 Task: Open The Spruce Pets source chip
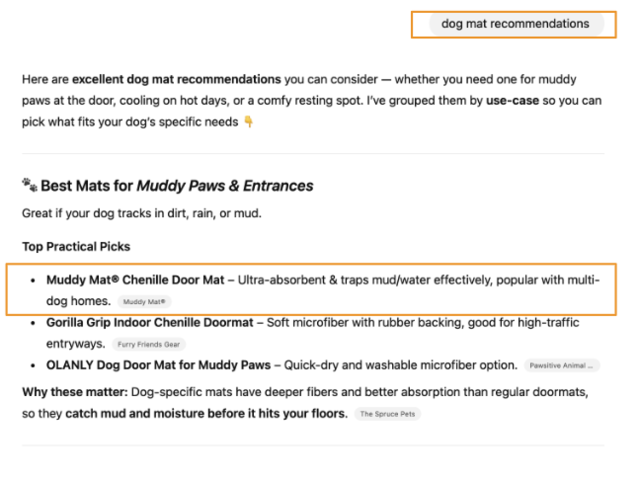(x=387, y=414)
